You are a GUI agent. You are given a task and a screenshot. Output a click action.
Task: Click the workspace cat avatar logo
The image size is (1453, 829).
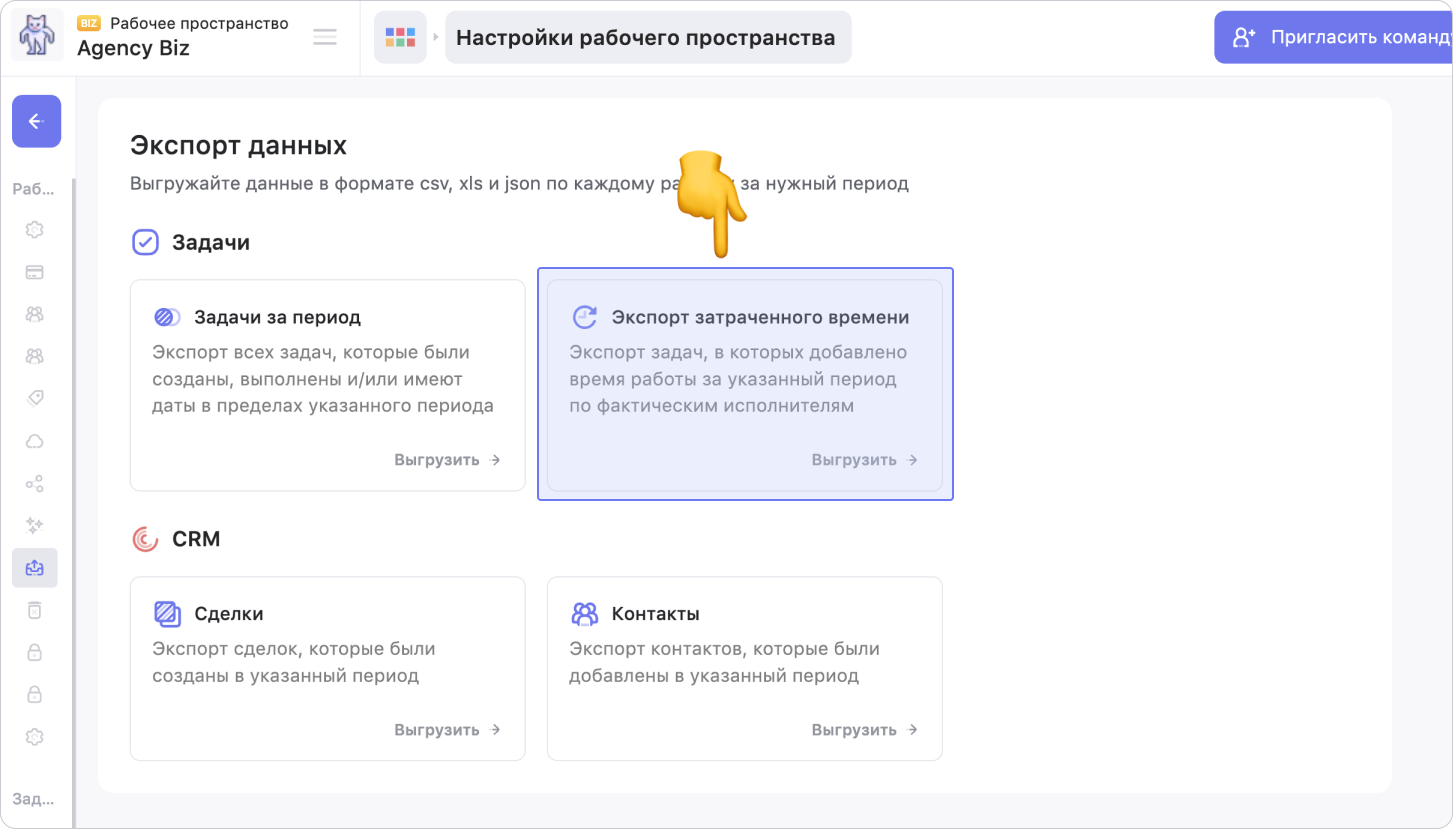[x=37, y=36]
